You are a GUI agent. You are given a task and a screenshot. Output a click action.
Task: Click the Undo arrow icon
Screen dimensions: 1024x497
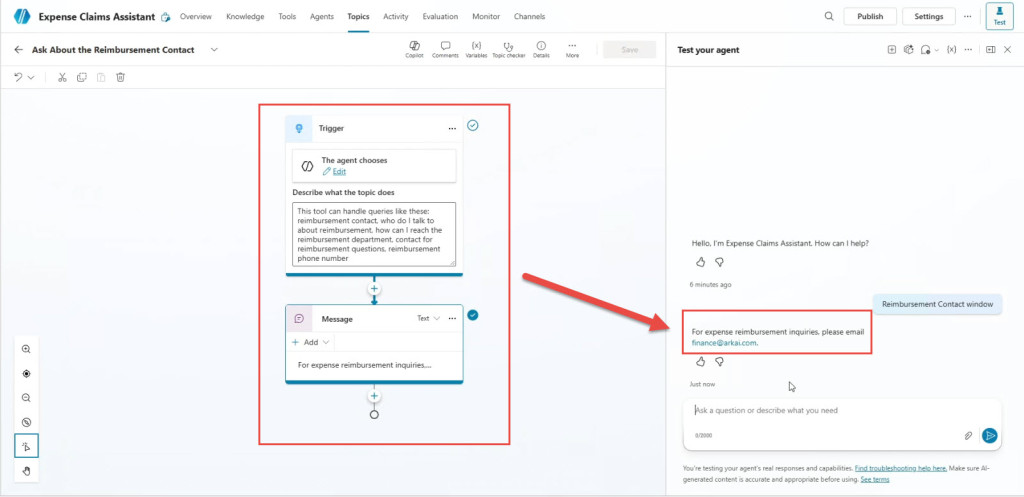pyautogui.click(x=18, y=77)
